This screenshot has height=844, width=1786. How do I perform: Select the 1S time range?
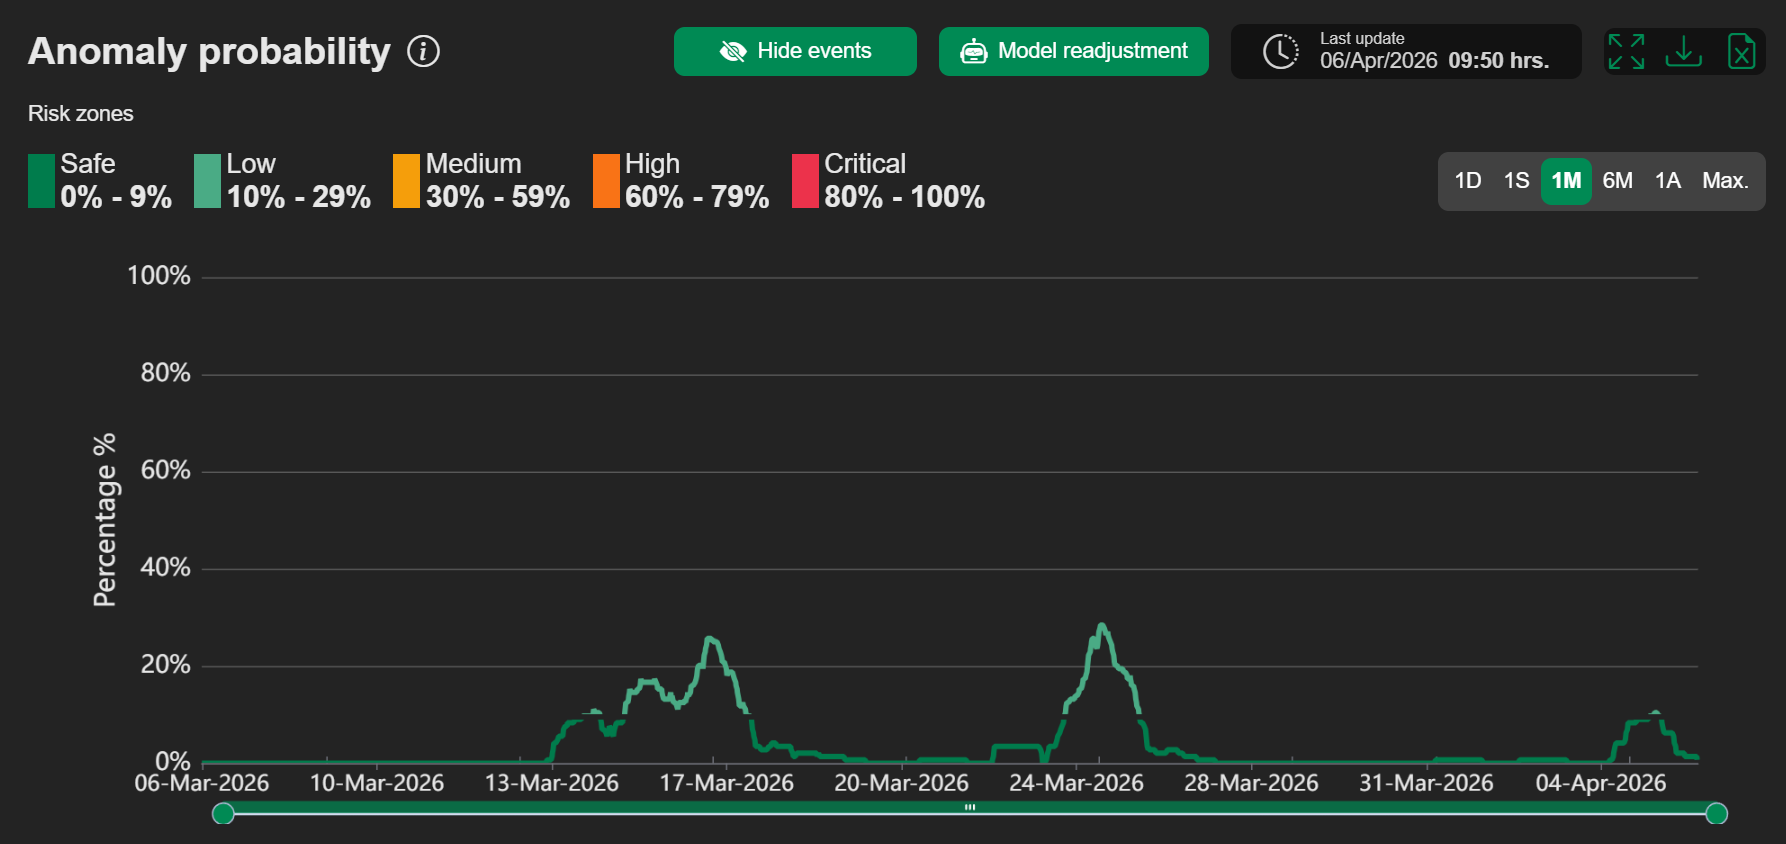click(x=1516, y=181)
